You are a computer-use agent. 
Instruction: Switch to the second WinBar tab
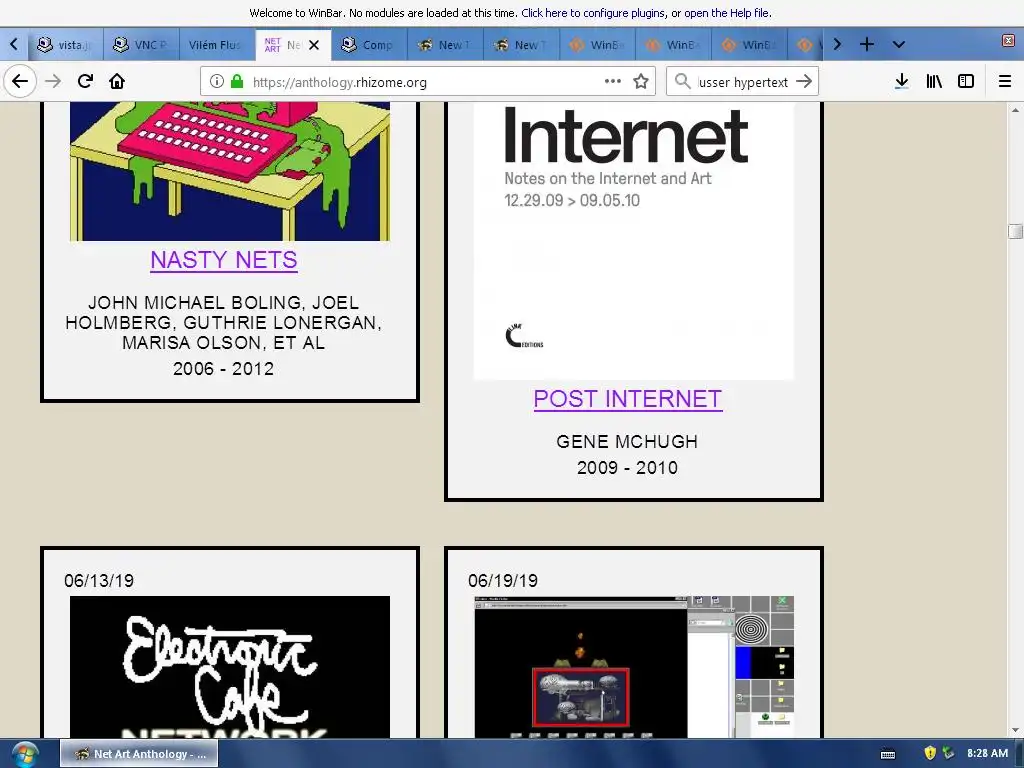[673, 44]
